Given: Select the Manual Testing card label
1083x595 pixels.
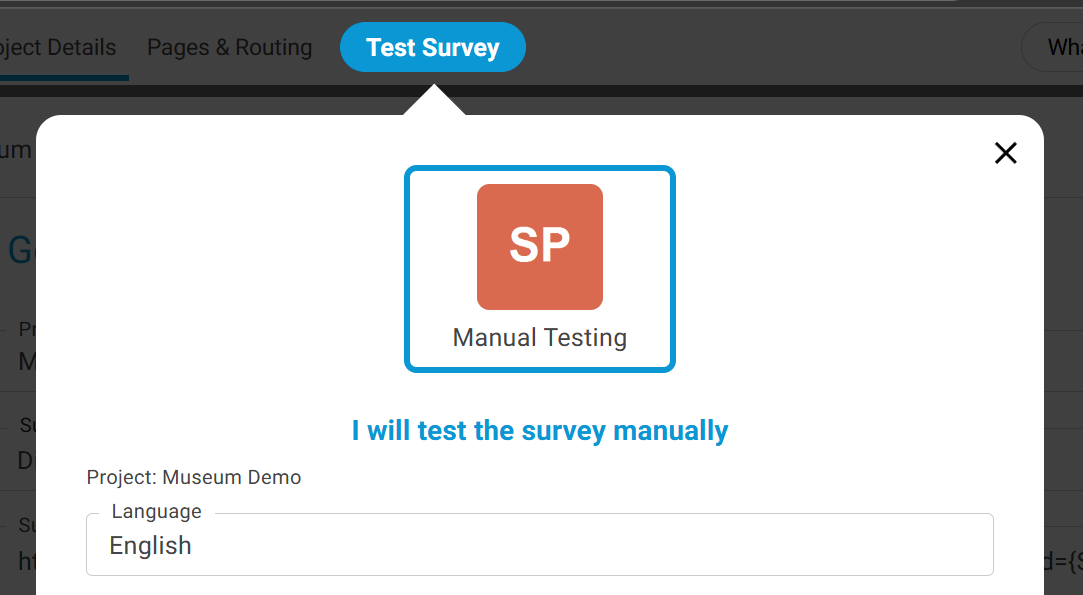Looking at the screenshot, I should (x=540, y=338).
